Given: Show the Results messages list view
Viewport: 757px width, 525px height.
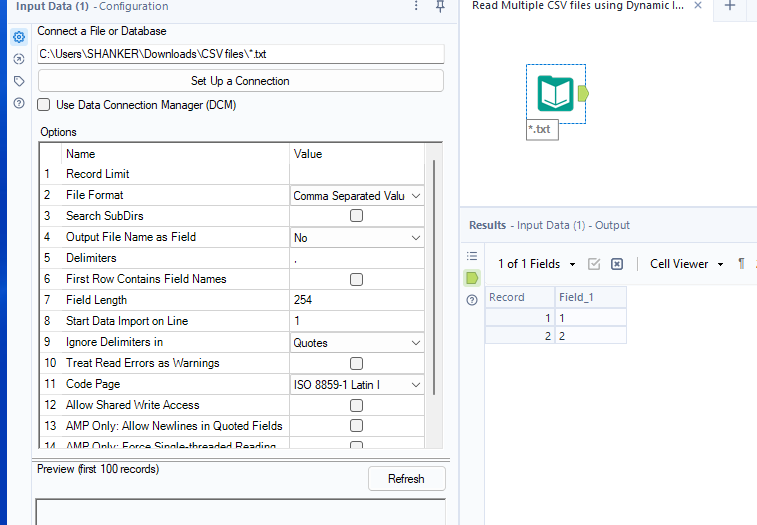Looking at the screenshot, I should [x=472, y=257].
